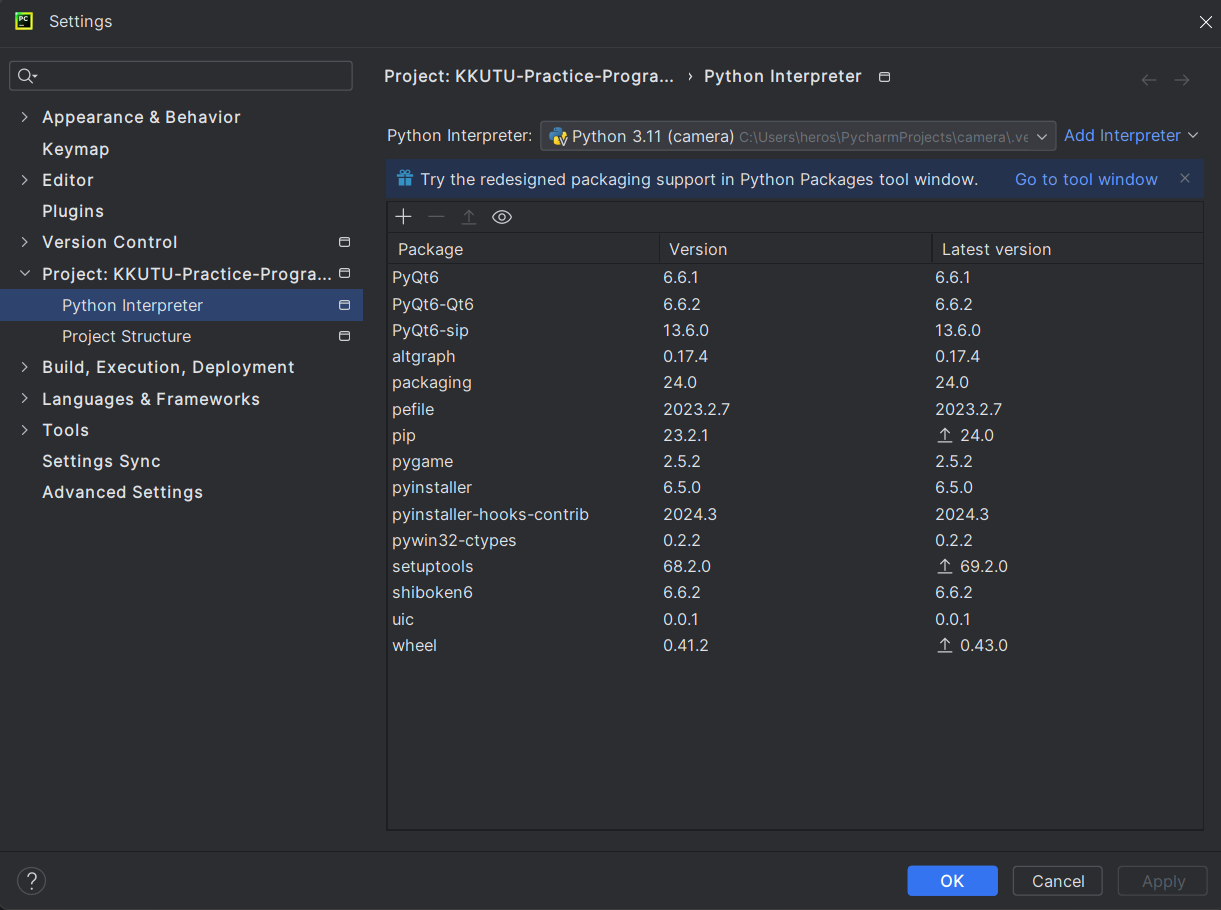Close the Settings dialog window
Image resolution: width=1221 pixels, height=910 pixels.
[1206, 22]
